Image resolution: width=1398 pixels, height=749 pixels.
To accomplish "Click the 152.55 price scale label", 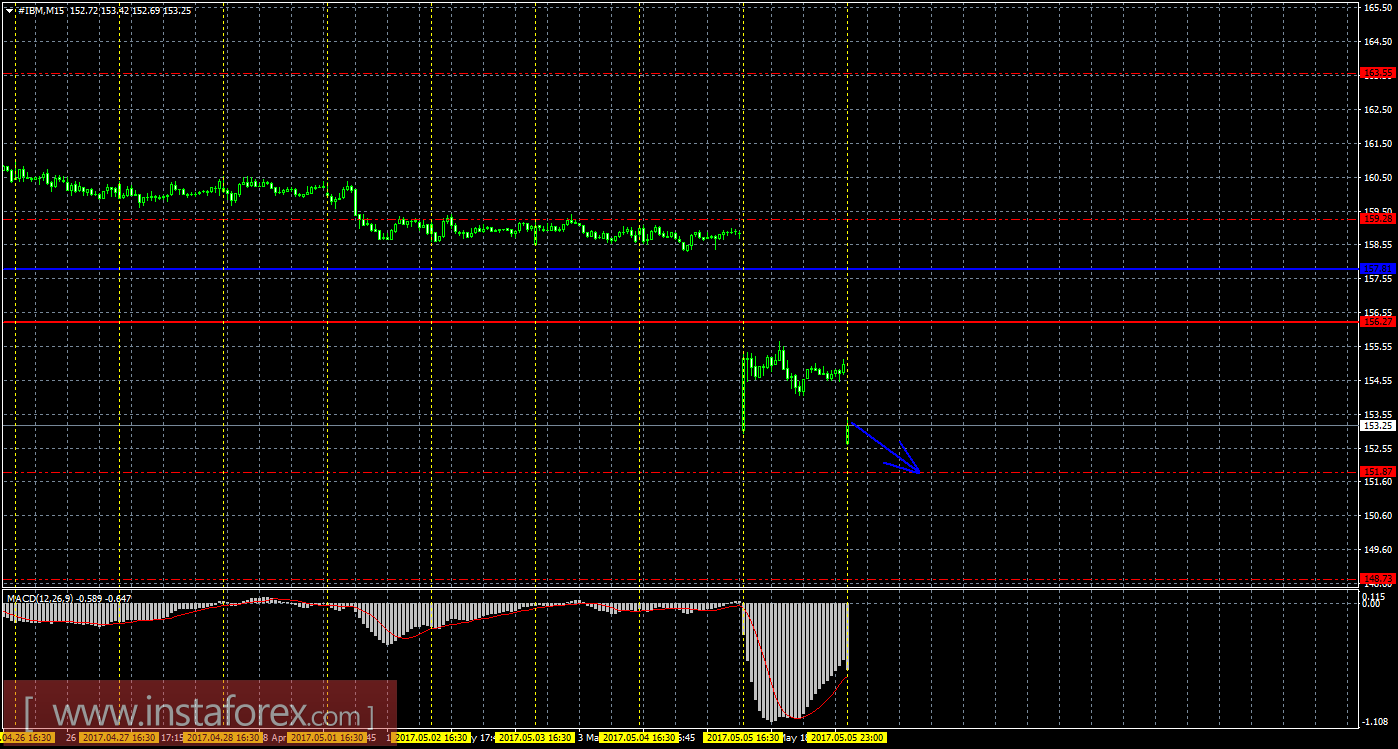I will pyautogui.click(x=1378, y=448).
